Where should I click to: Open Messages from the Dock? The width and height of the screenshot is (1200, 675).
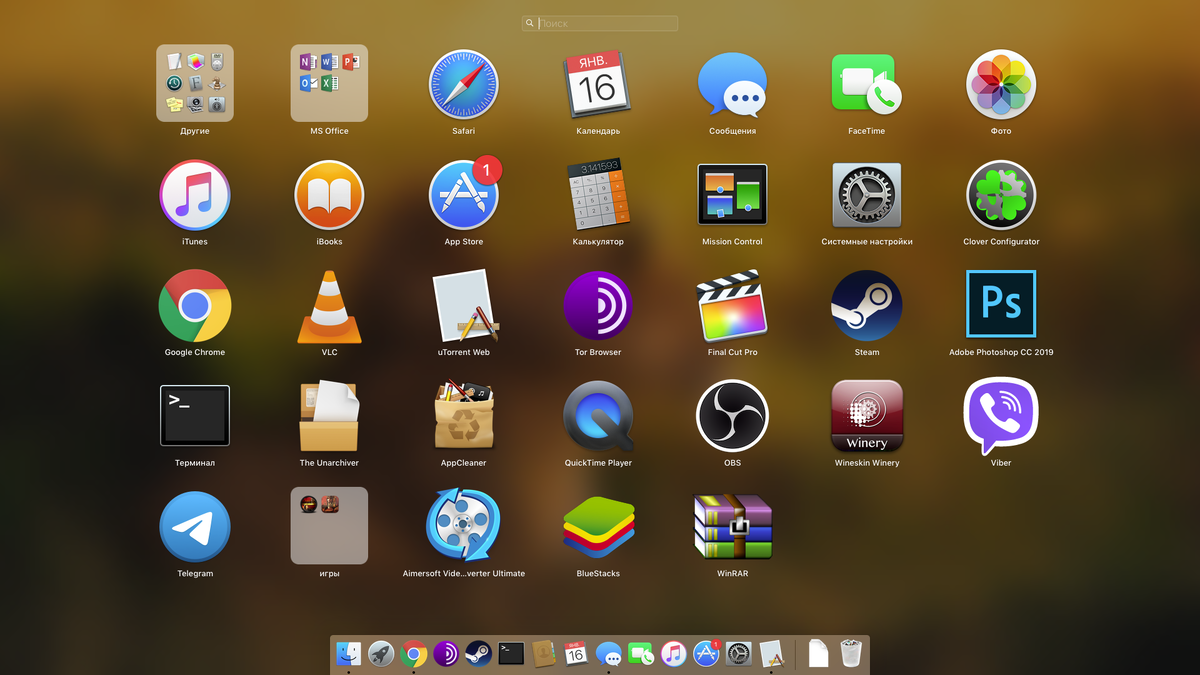click(608, 654)
